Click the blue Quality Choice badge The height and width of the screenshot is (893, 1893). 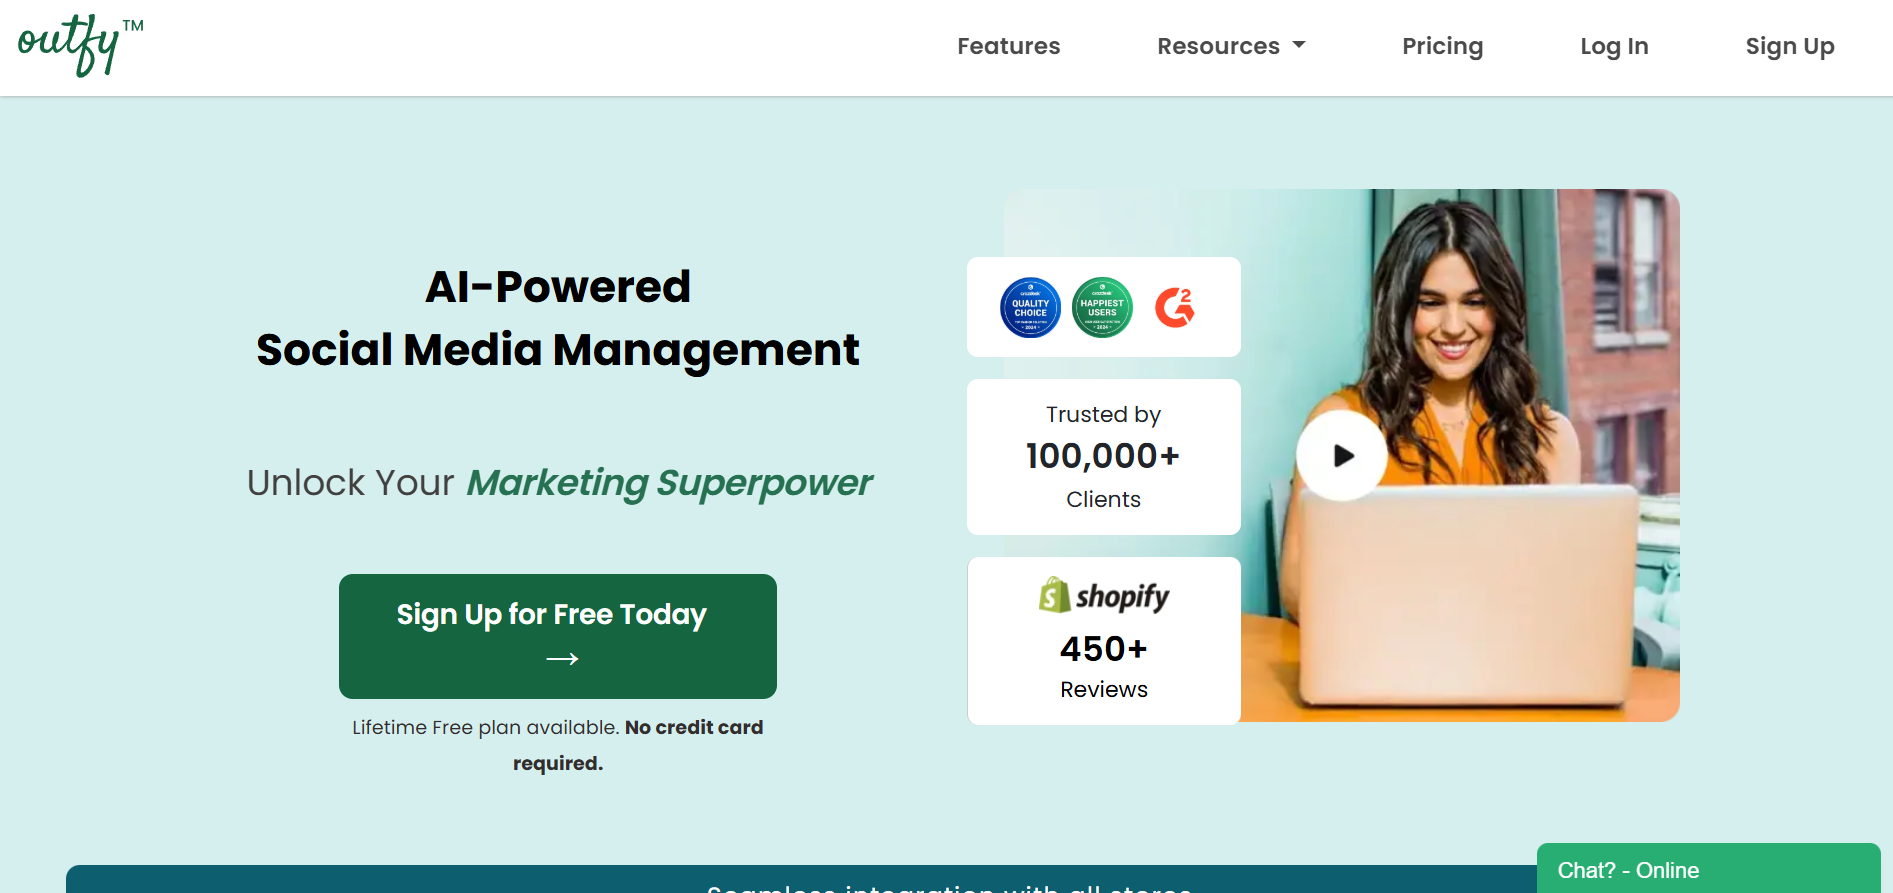pyautogui.click(x=1030, y=307)
